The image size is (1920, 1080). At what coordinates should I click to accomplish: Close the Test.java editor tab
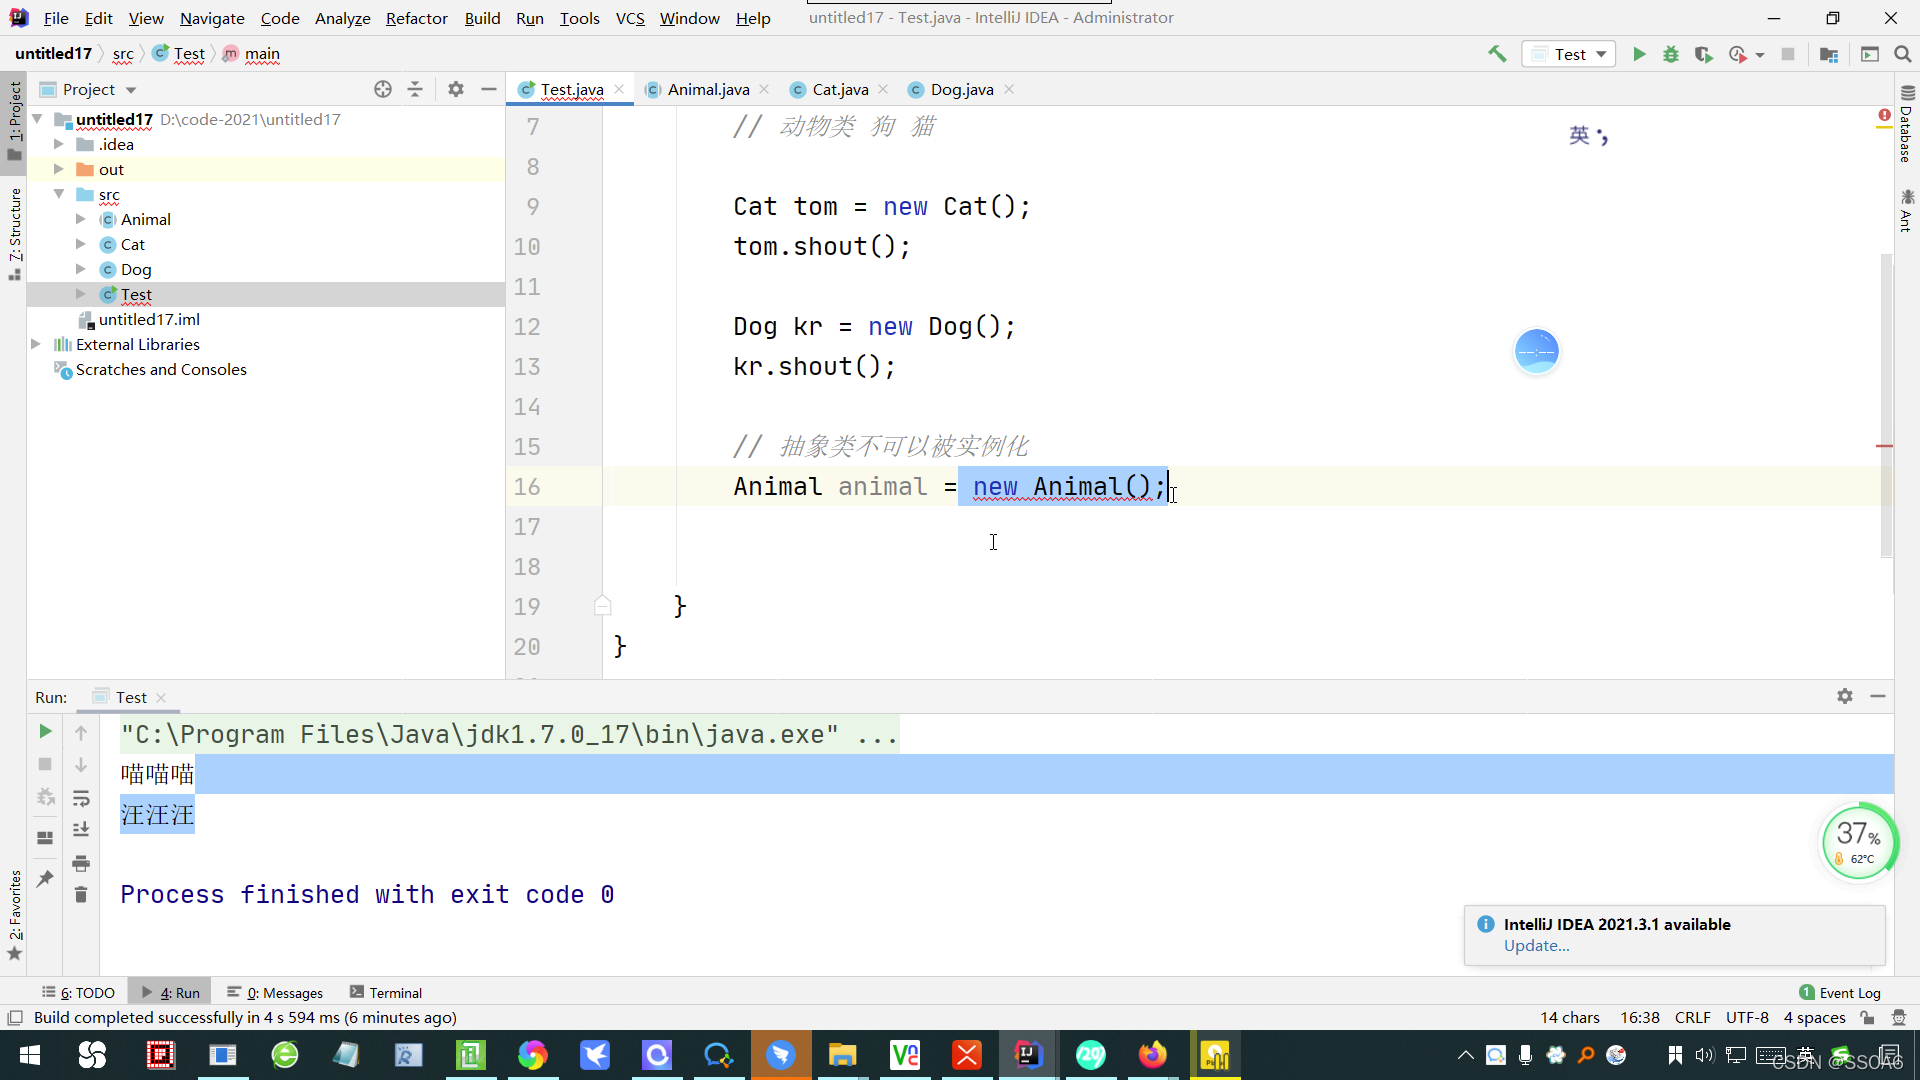click(x=619, y=89)
